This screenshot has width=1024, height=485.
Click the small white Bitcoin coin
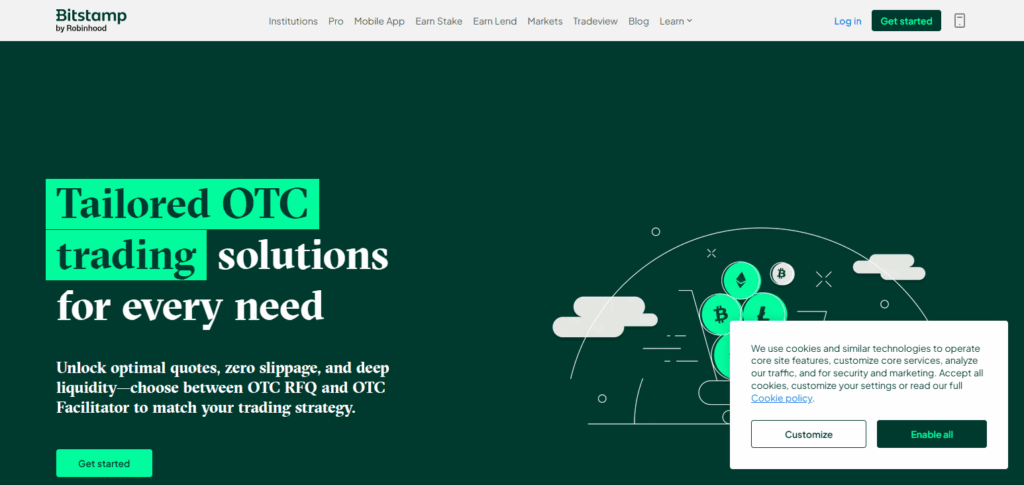tap(782, 273)
